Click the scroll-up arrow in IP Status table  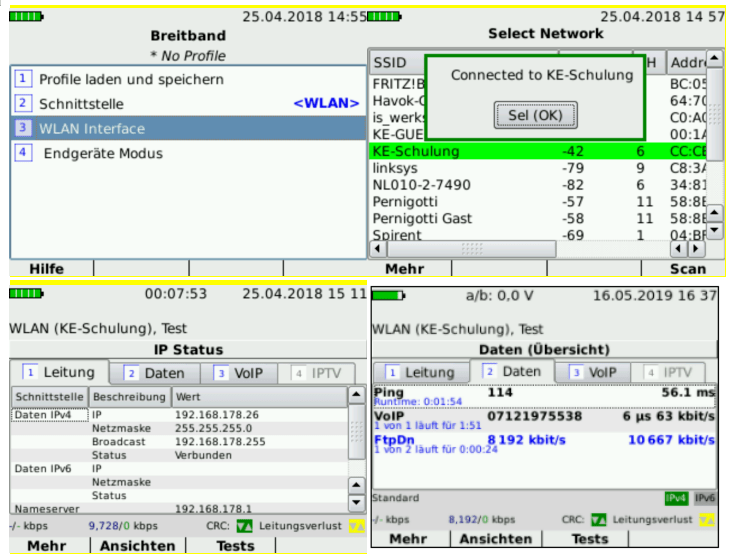coord(356,397)
